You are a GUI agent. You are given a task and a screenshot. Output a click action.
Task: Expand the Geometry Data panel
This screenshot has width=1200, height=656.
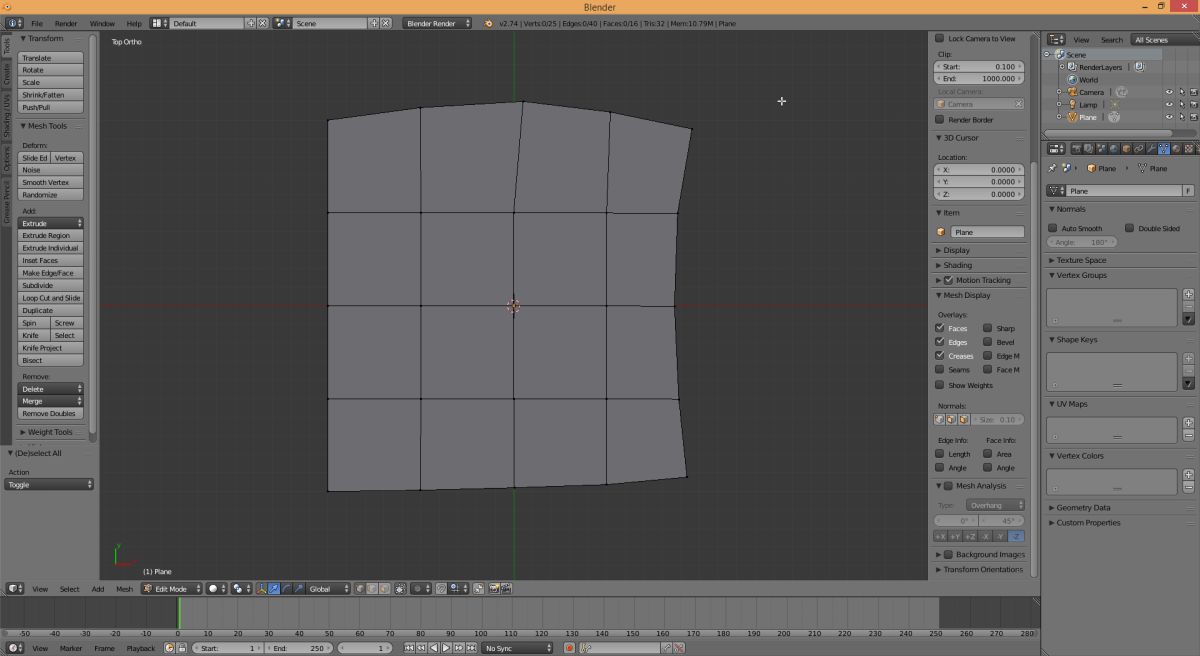(x=1083, y=507)
